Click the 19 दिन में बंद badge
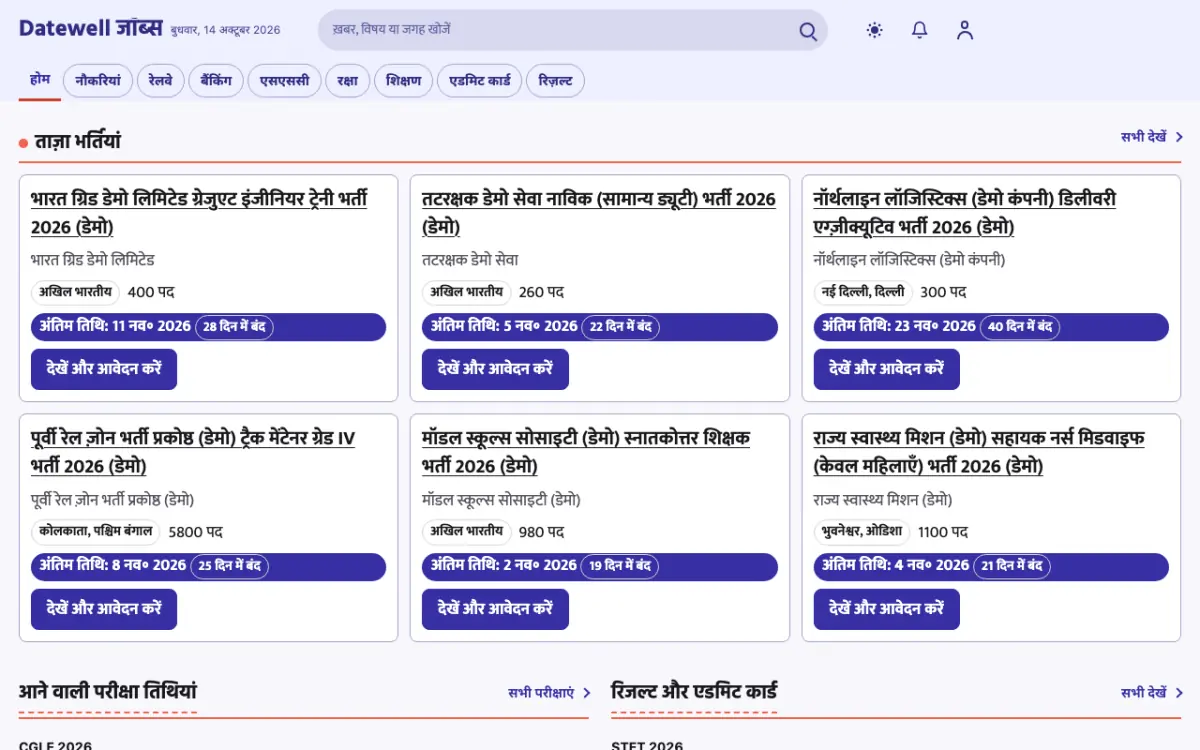1200x750 pixels. point(620,566)
